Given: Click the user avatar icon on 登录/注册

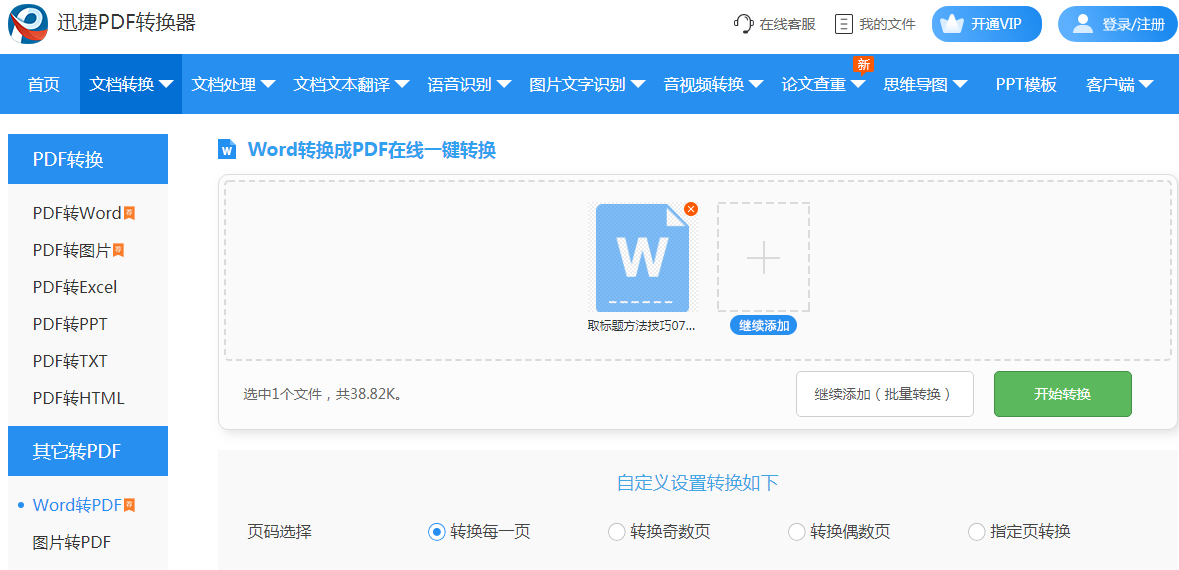Looking at the screenshot, I should [1083, 23].
